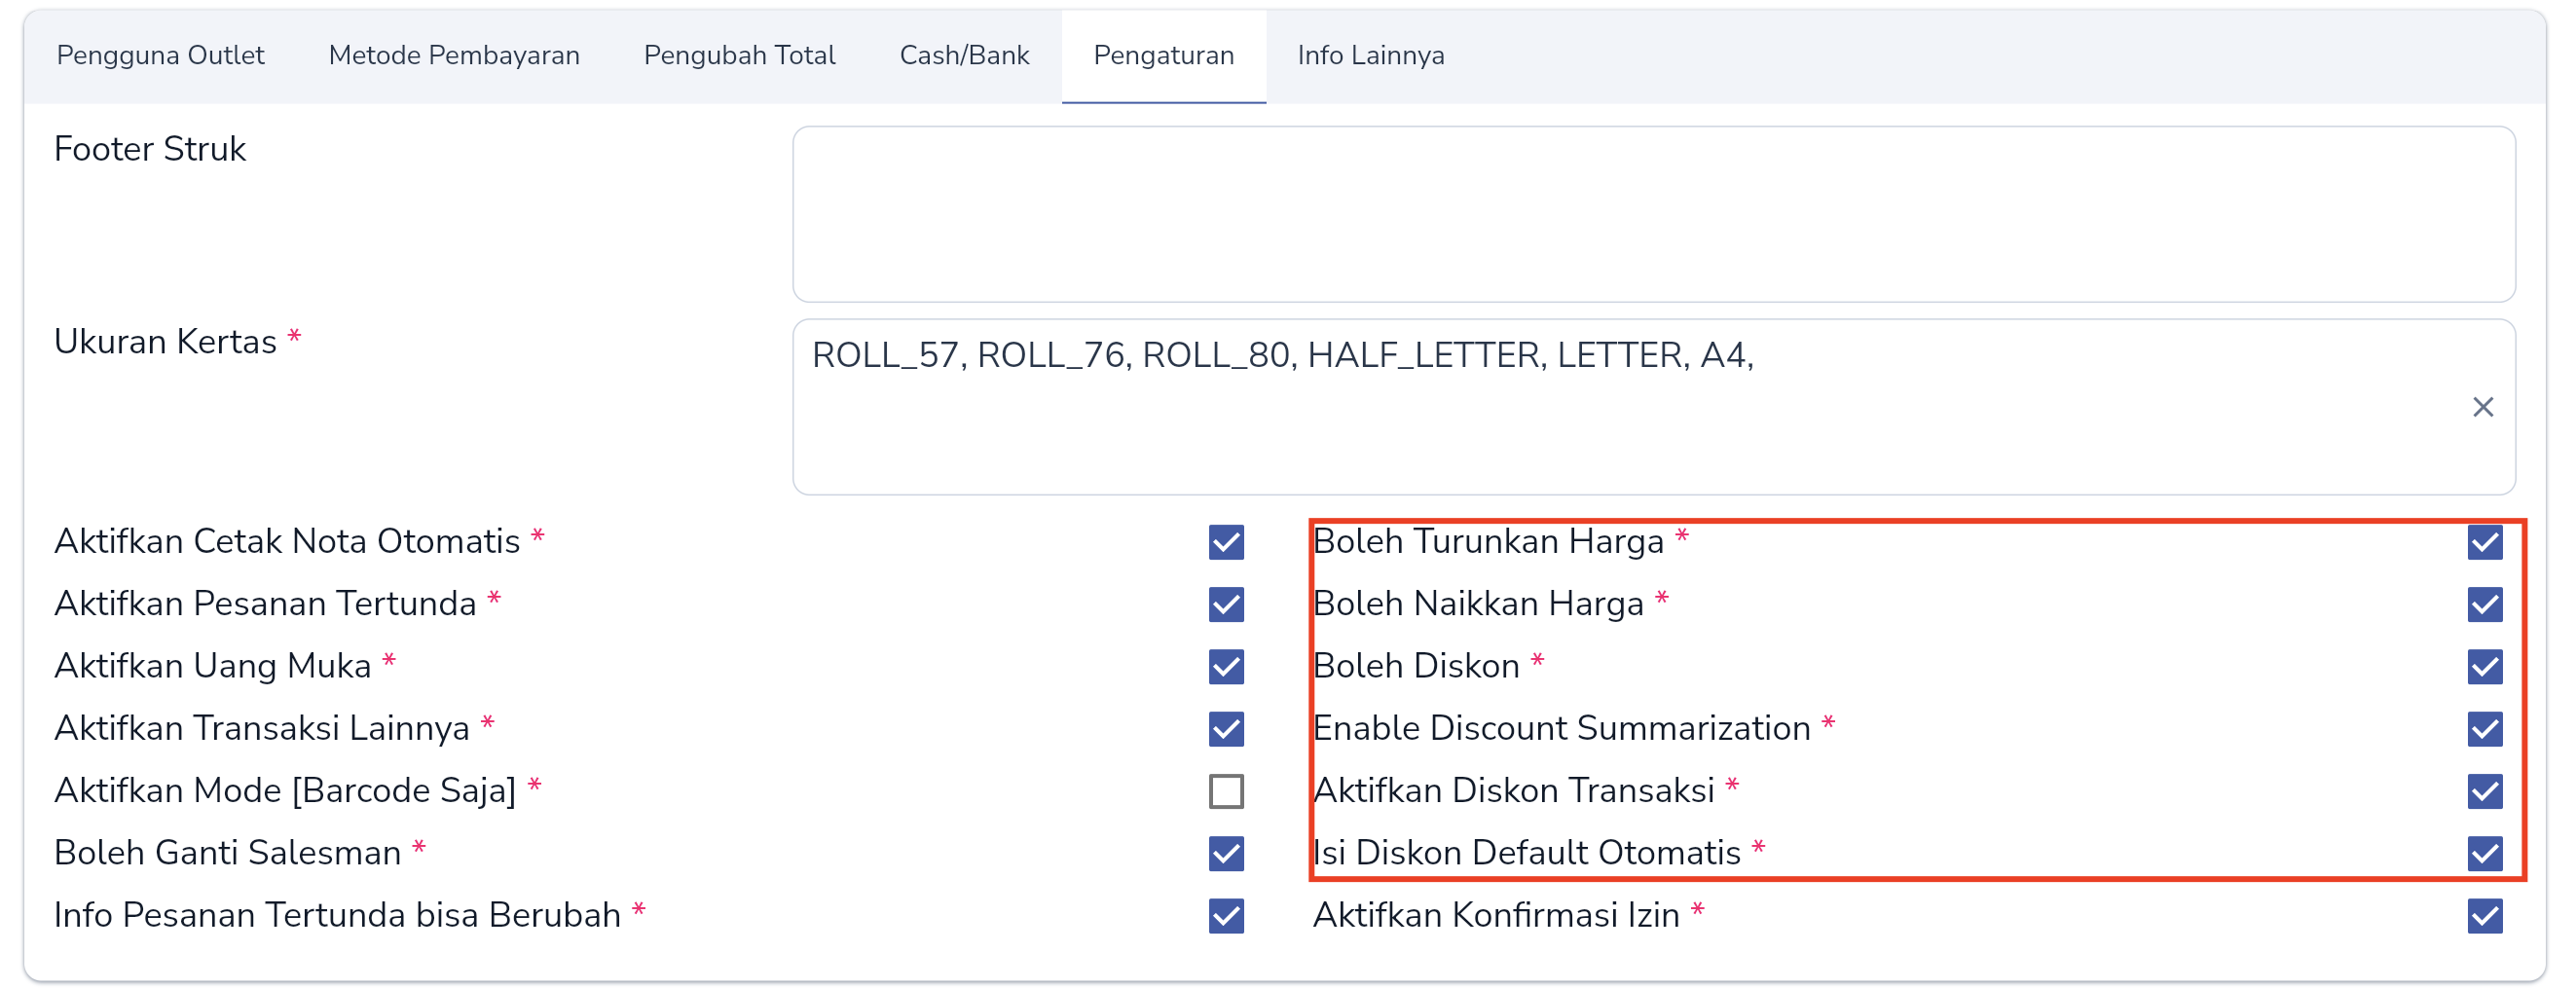Toggle Aktifkan Konfirmasi Izin checkbox
This screenshot has height=989, width=2576.
tap(2484, 916)
